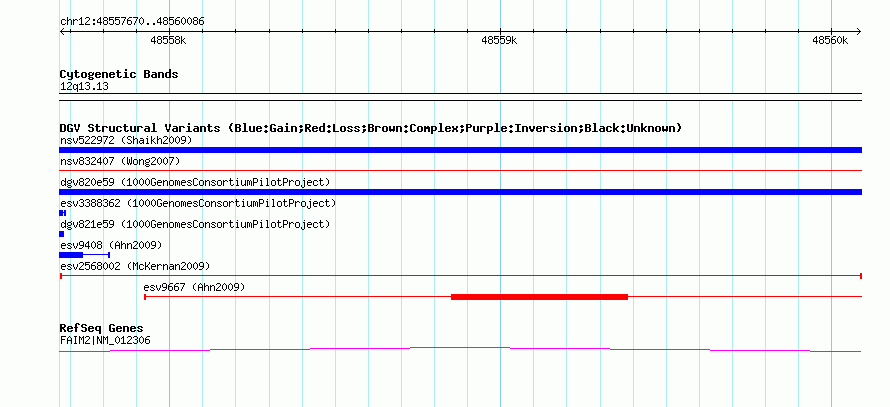The image size is (890, 407).
Task: Select the blue esv9408 variant glyph
Action: point(85,255)
